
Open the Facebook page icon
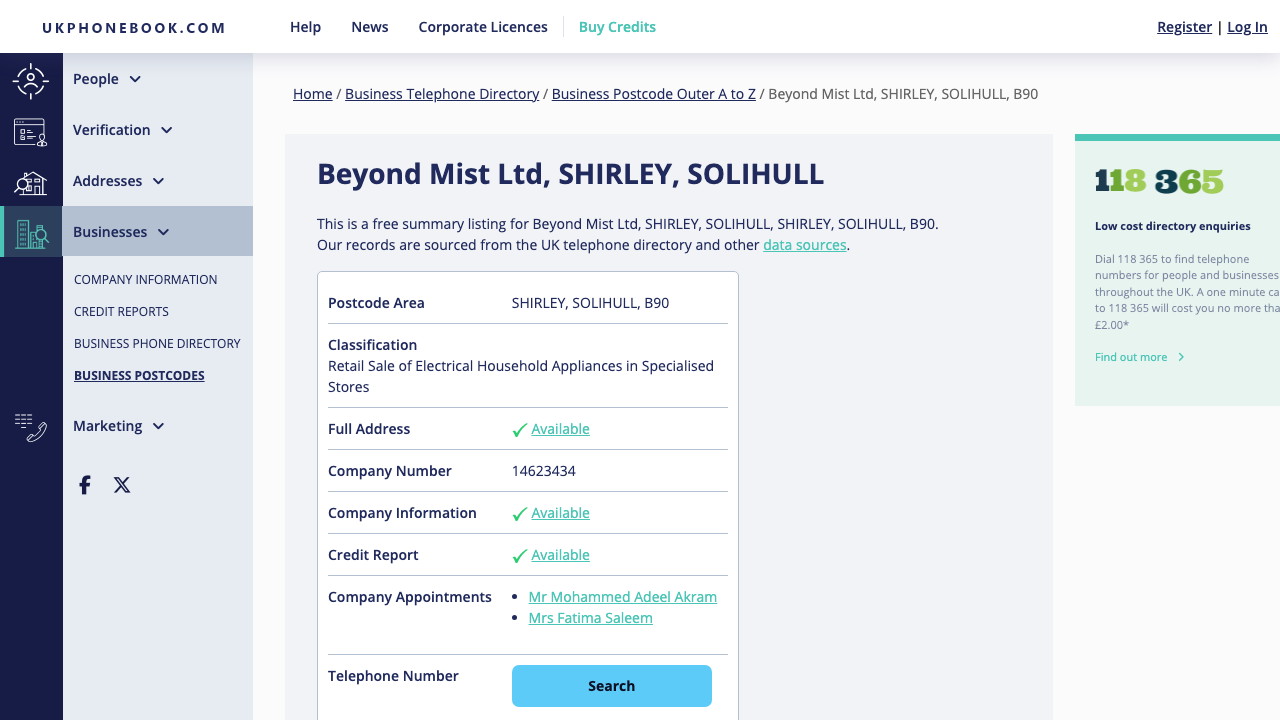[x=84, y=485]
